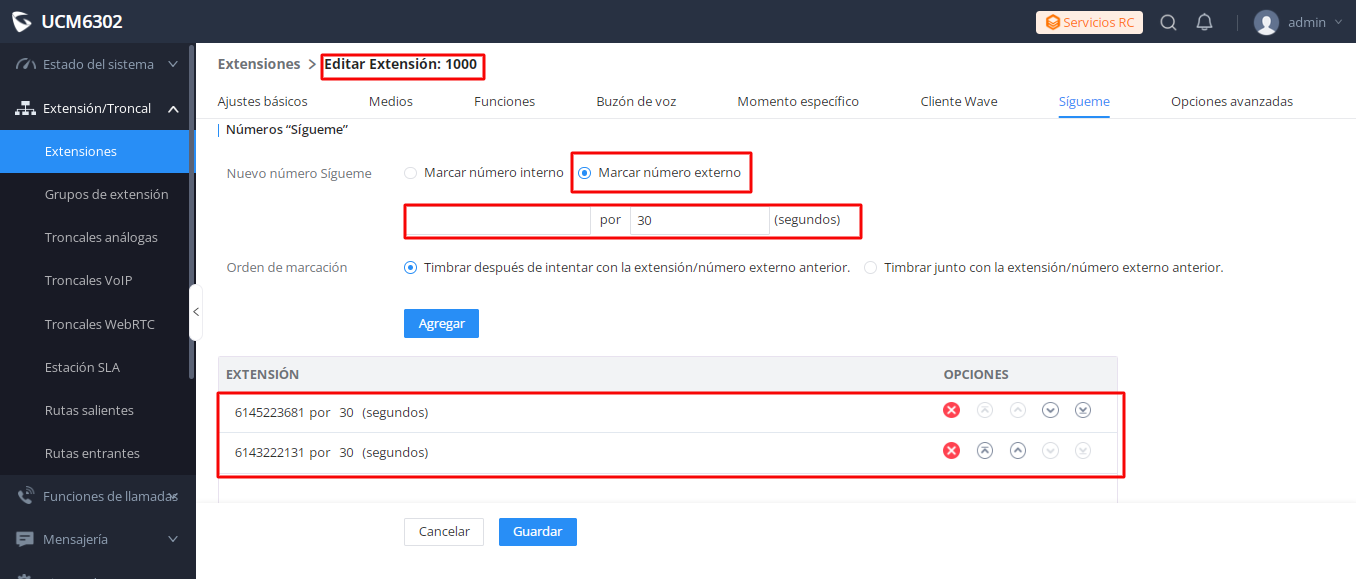Delete the 6145223681 follow-me number

[x=952, y=410]
